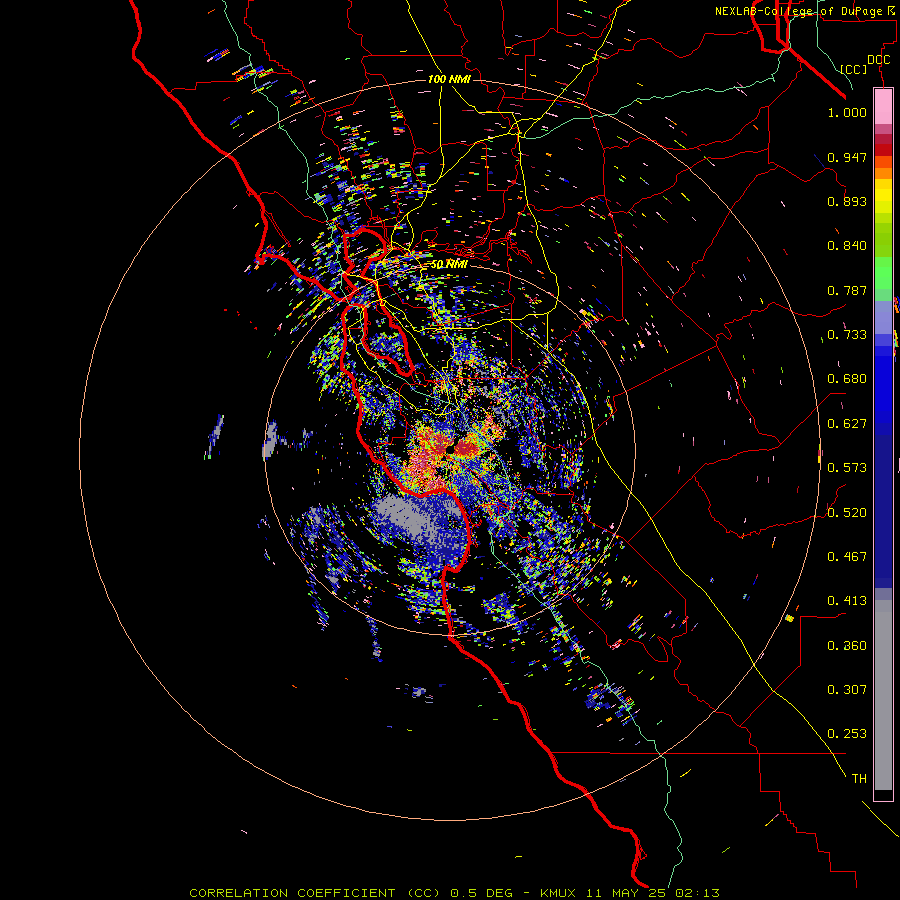Pick the light pink segment of the color bar
This screenshot has width=900, height=900.
(x=883, y=106)
